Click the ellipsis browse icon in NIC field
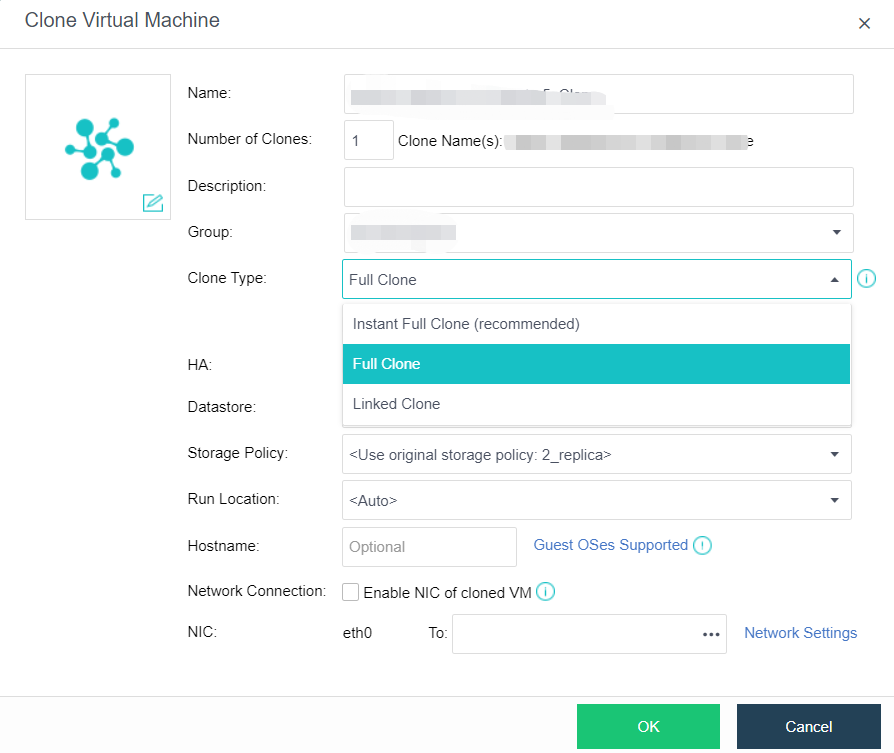Screen dimensions: 894x753 [x=711, y=634]
